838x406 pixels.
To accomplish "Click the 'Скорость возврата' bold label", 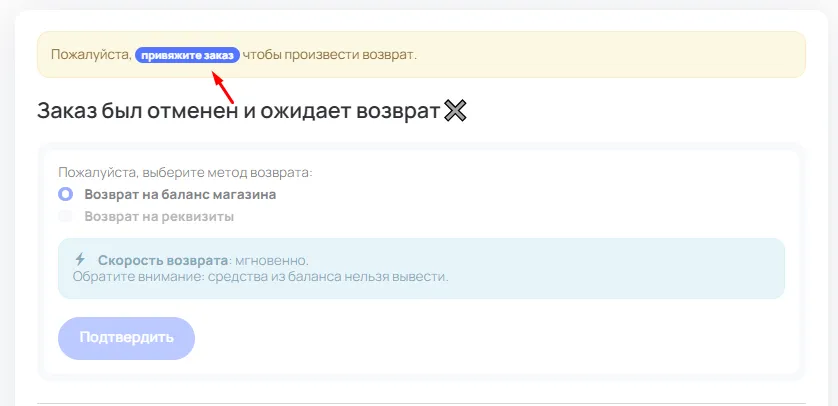I will [x=163, y=261].
